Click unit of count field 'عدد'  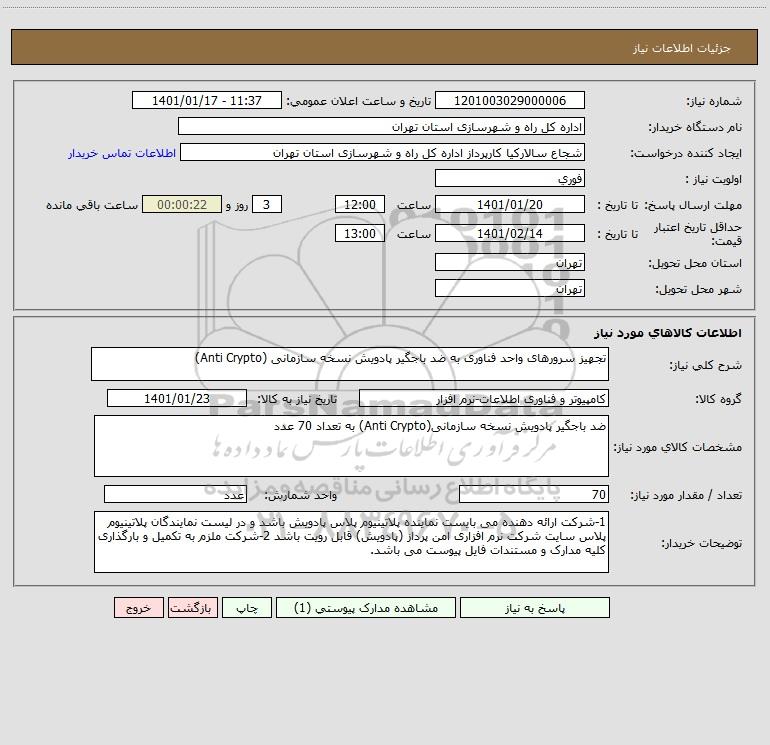coord(175,494)
